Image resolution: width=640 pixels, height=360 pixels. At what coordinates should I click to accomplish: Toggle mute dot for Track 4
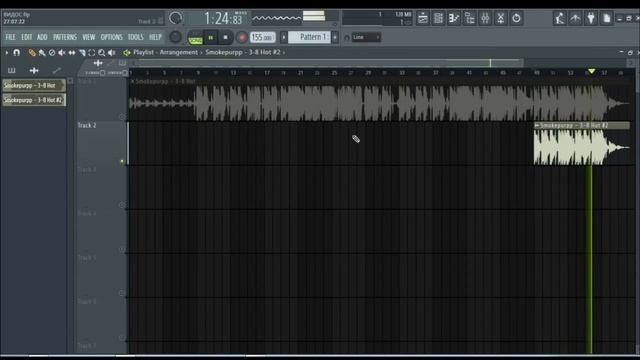(x=122, y=249)
